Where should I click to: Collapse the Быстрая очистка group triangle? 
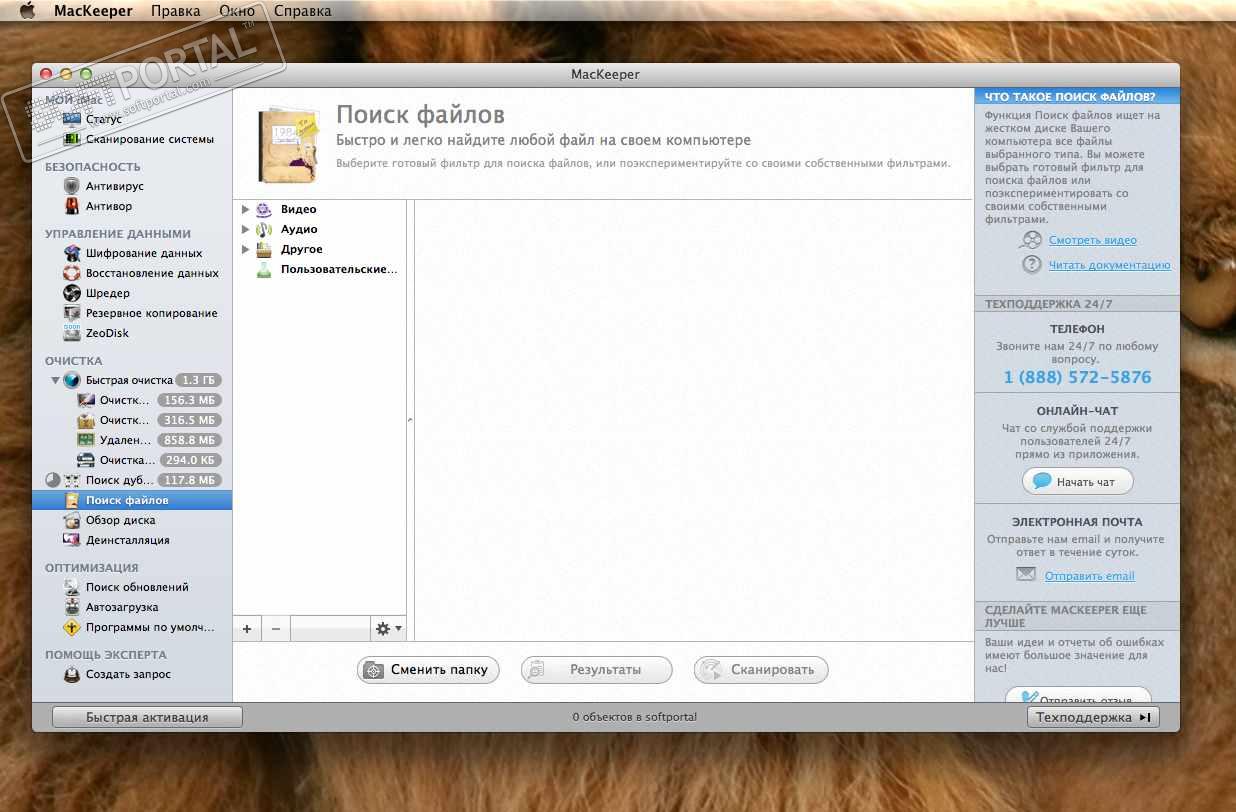click(x=55, y=380)
